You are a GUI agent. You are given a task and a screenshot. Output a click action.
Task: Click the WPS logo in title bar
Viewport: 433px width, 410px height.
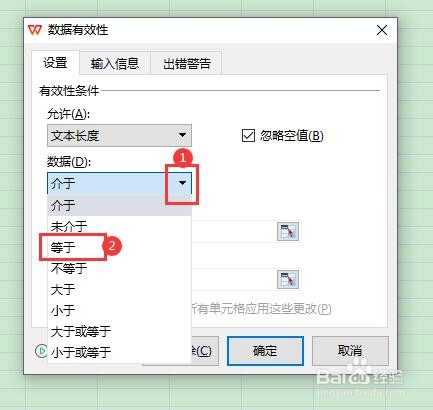click(x=35, y=30)
